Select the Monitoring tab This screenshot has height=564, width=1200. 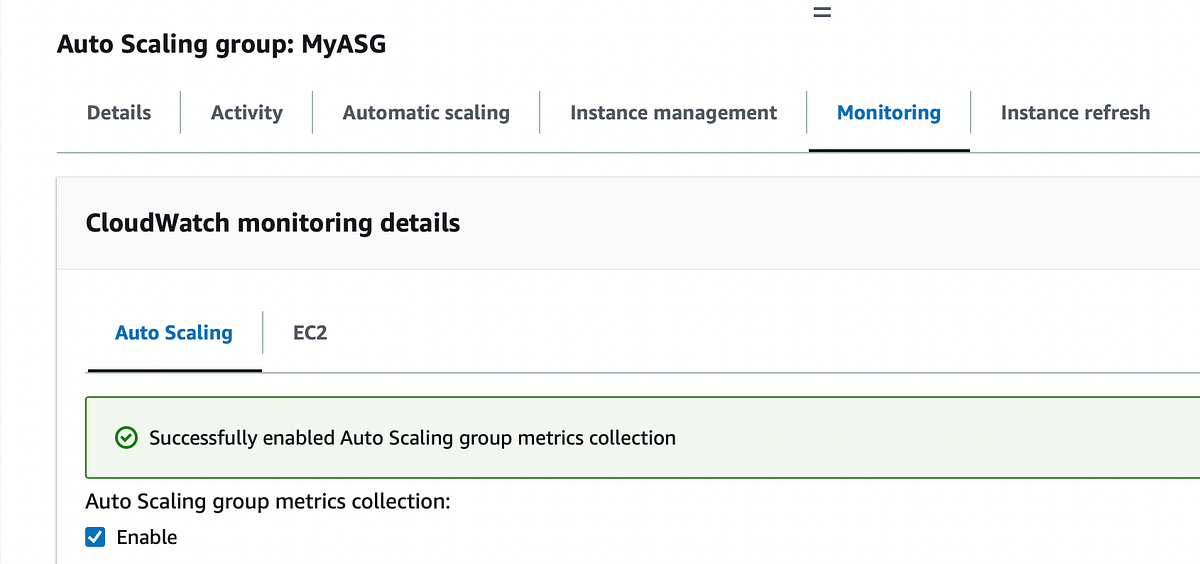point(889,113)
